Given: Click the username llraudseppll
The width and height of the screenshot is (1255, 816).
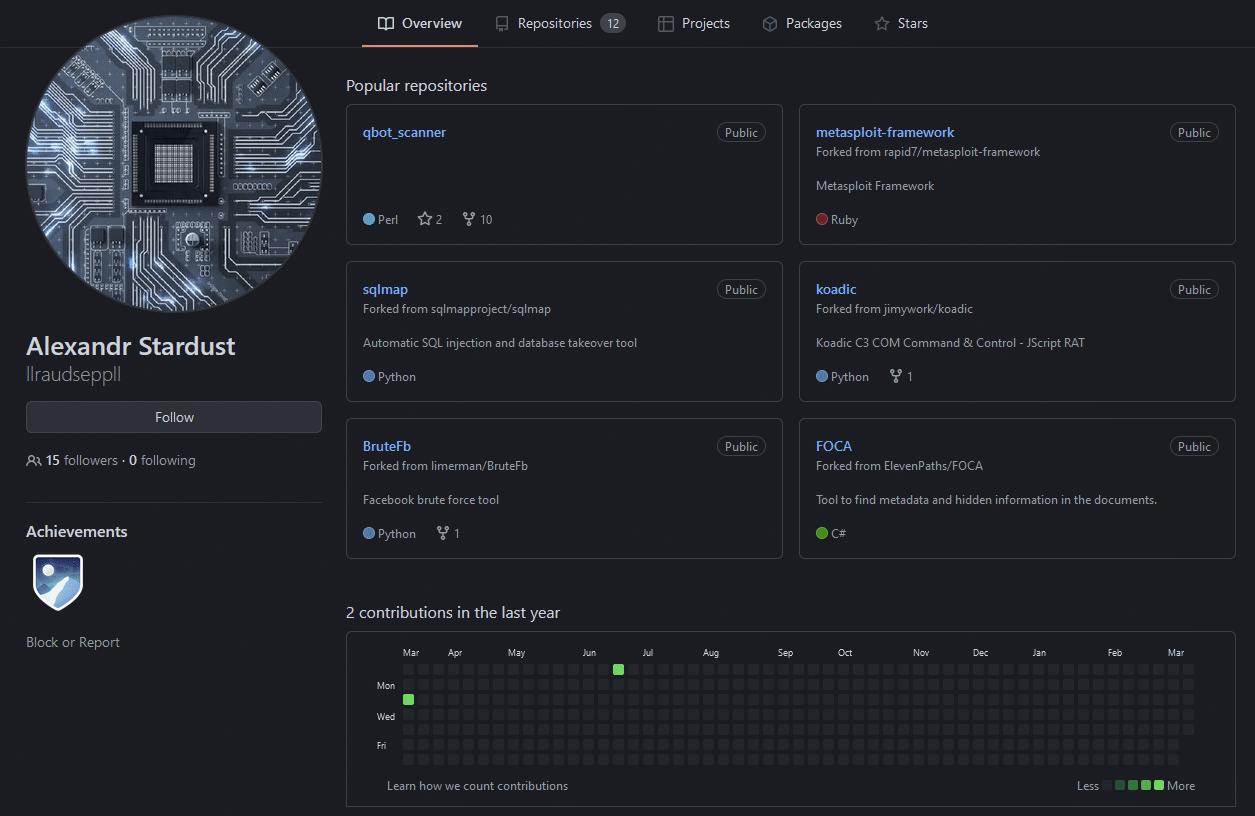Looking at the screenshot, I should [73, 374].
